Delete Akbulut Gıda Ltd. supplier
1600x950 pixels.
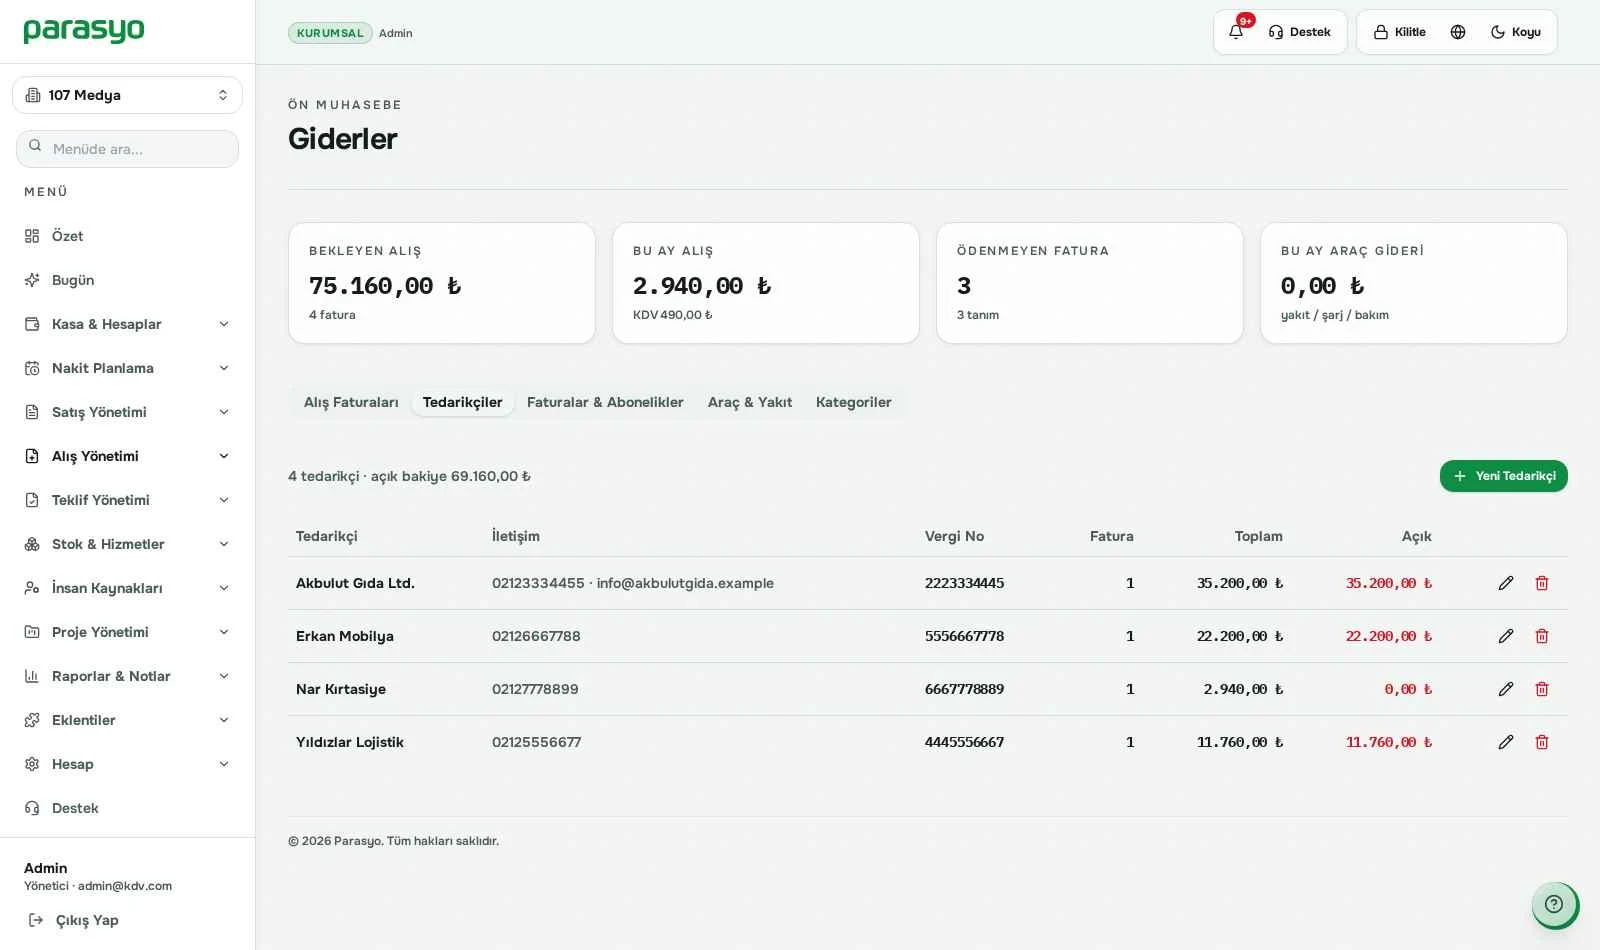coord(1542,583)
